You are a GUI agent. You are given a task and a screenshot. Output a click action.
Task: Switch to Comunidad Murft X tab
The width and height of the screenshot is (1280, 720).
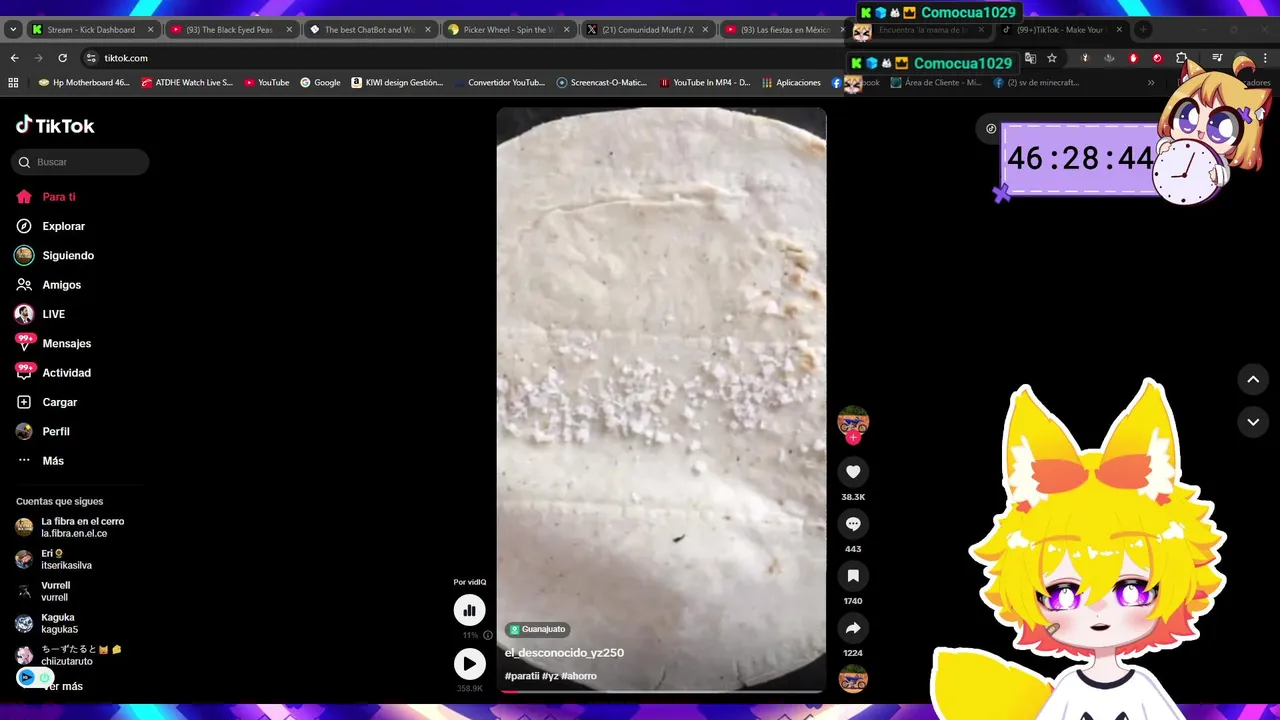point(646,30)
